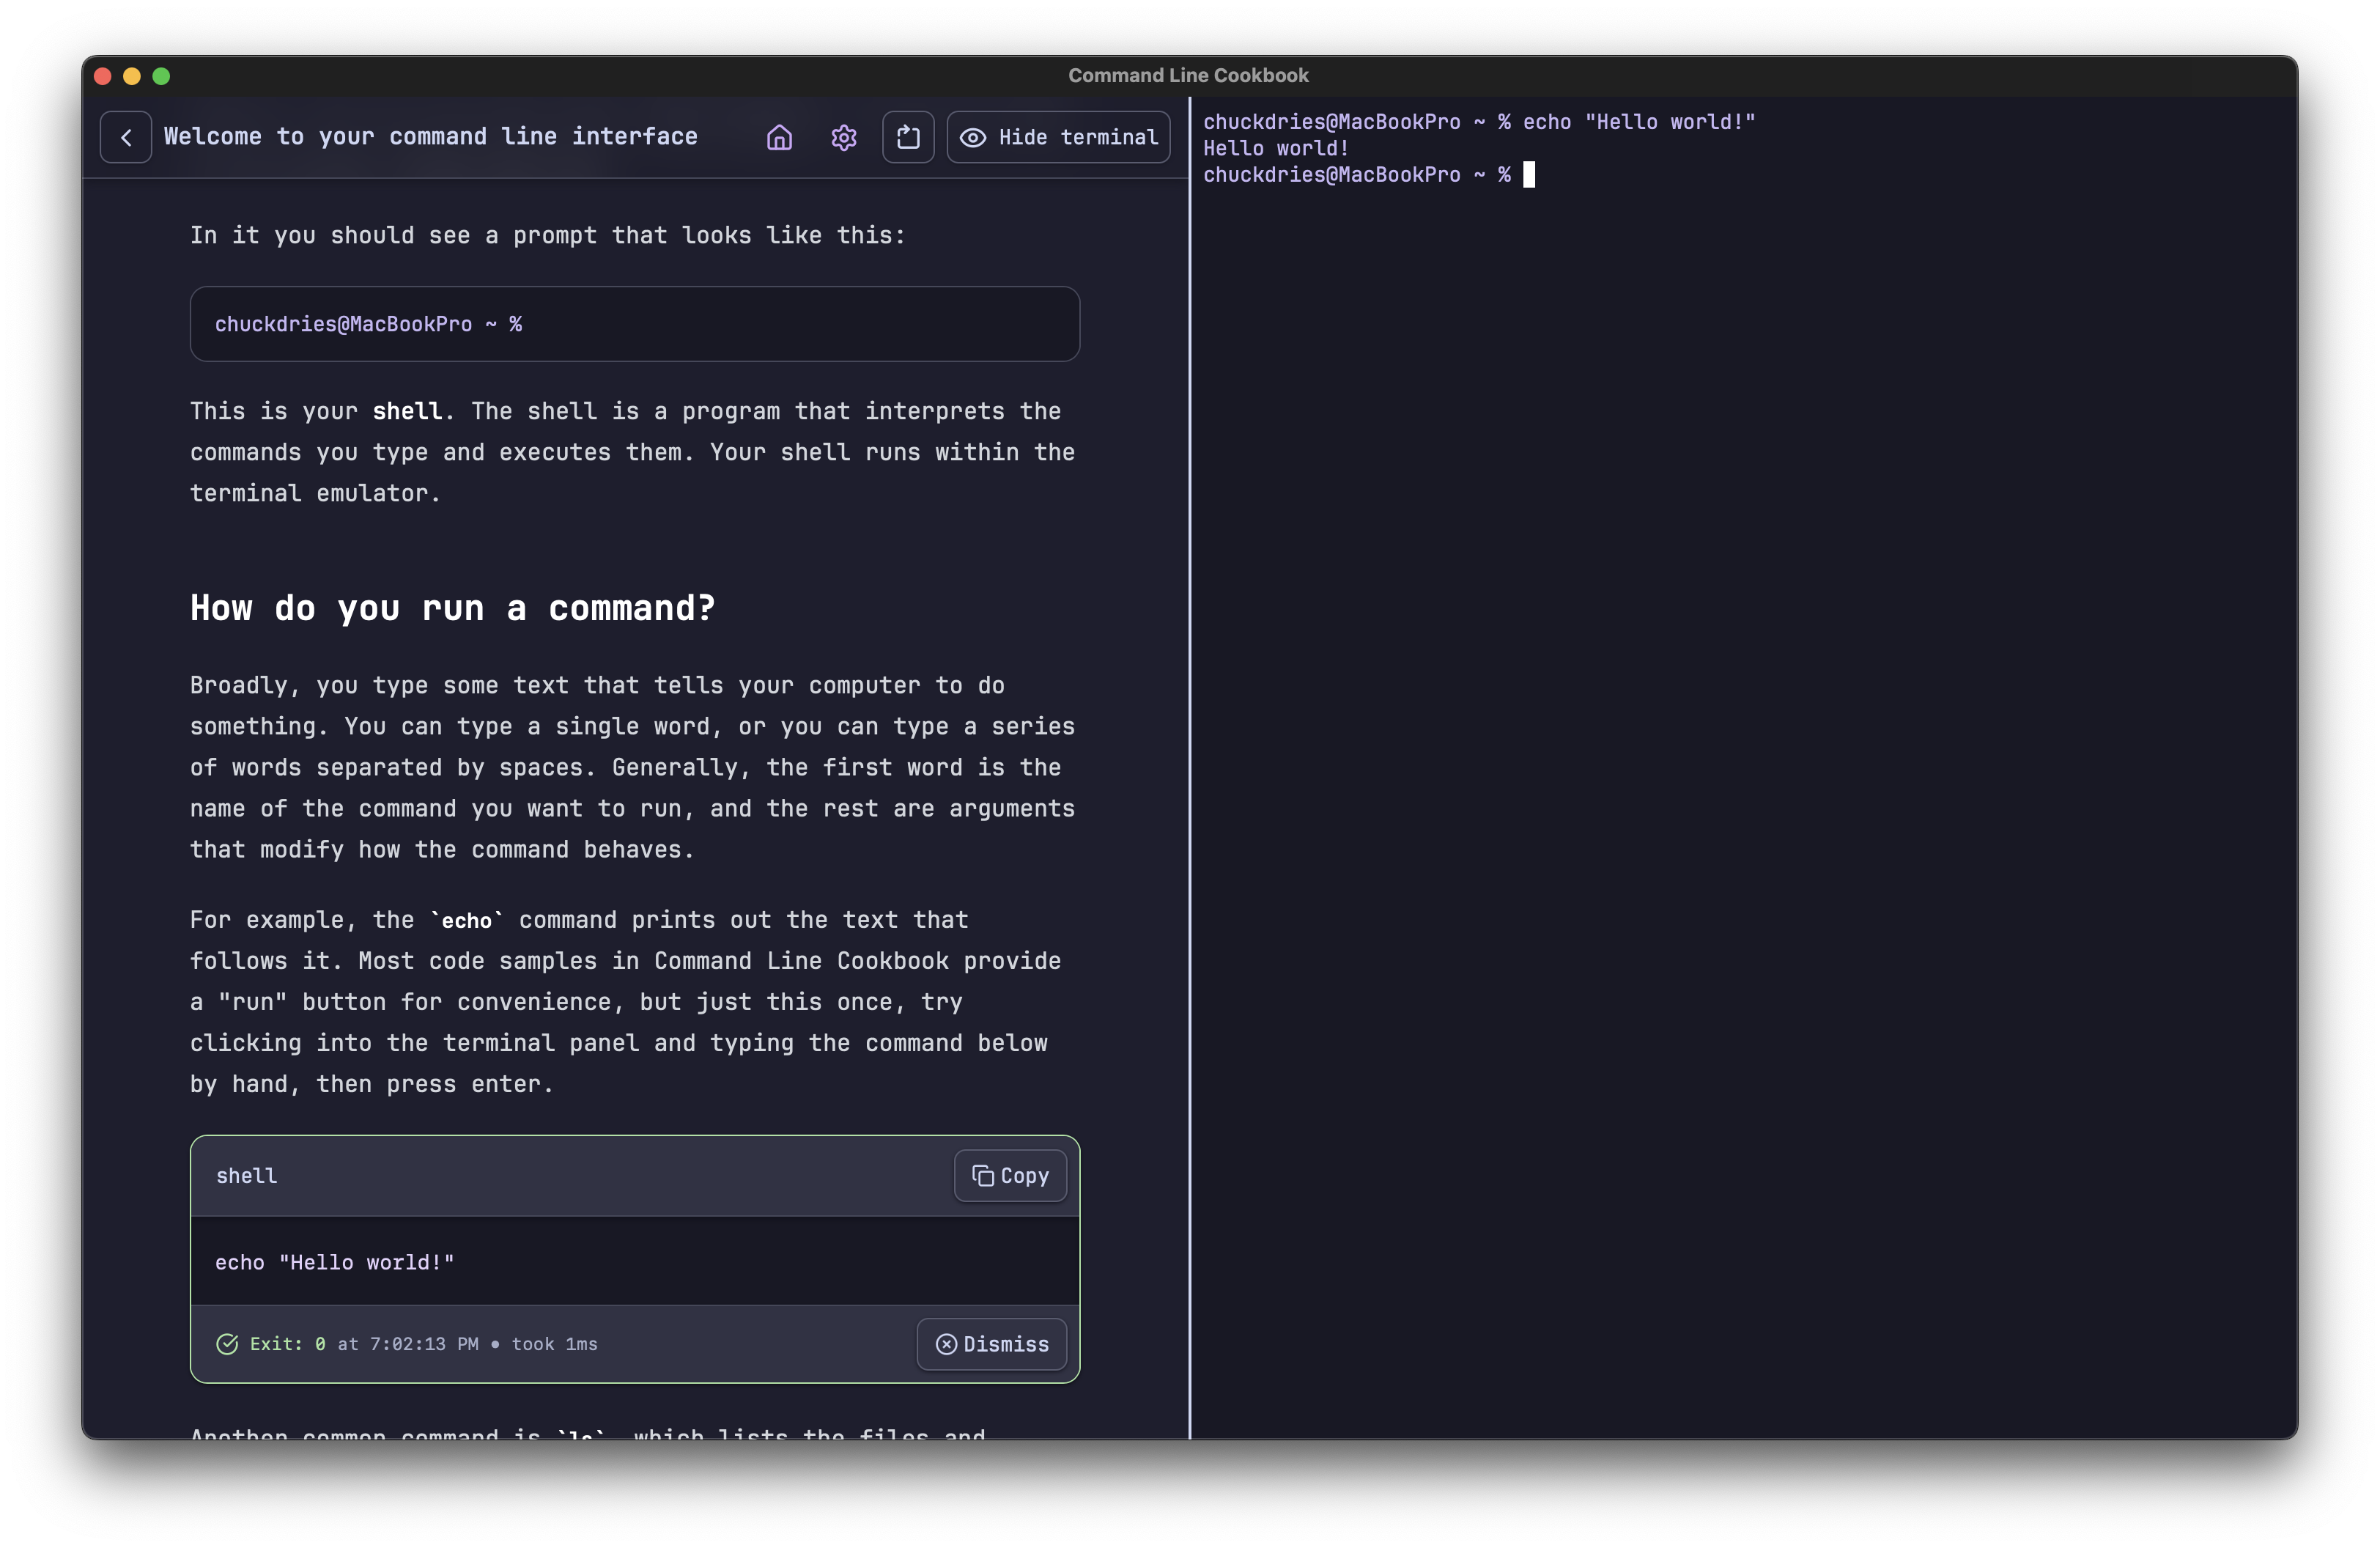
Task: Click the shell label of code block
Action: point(247,1176)
